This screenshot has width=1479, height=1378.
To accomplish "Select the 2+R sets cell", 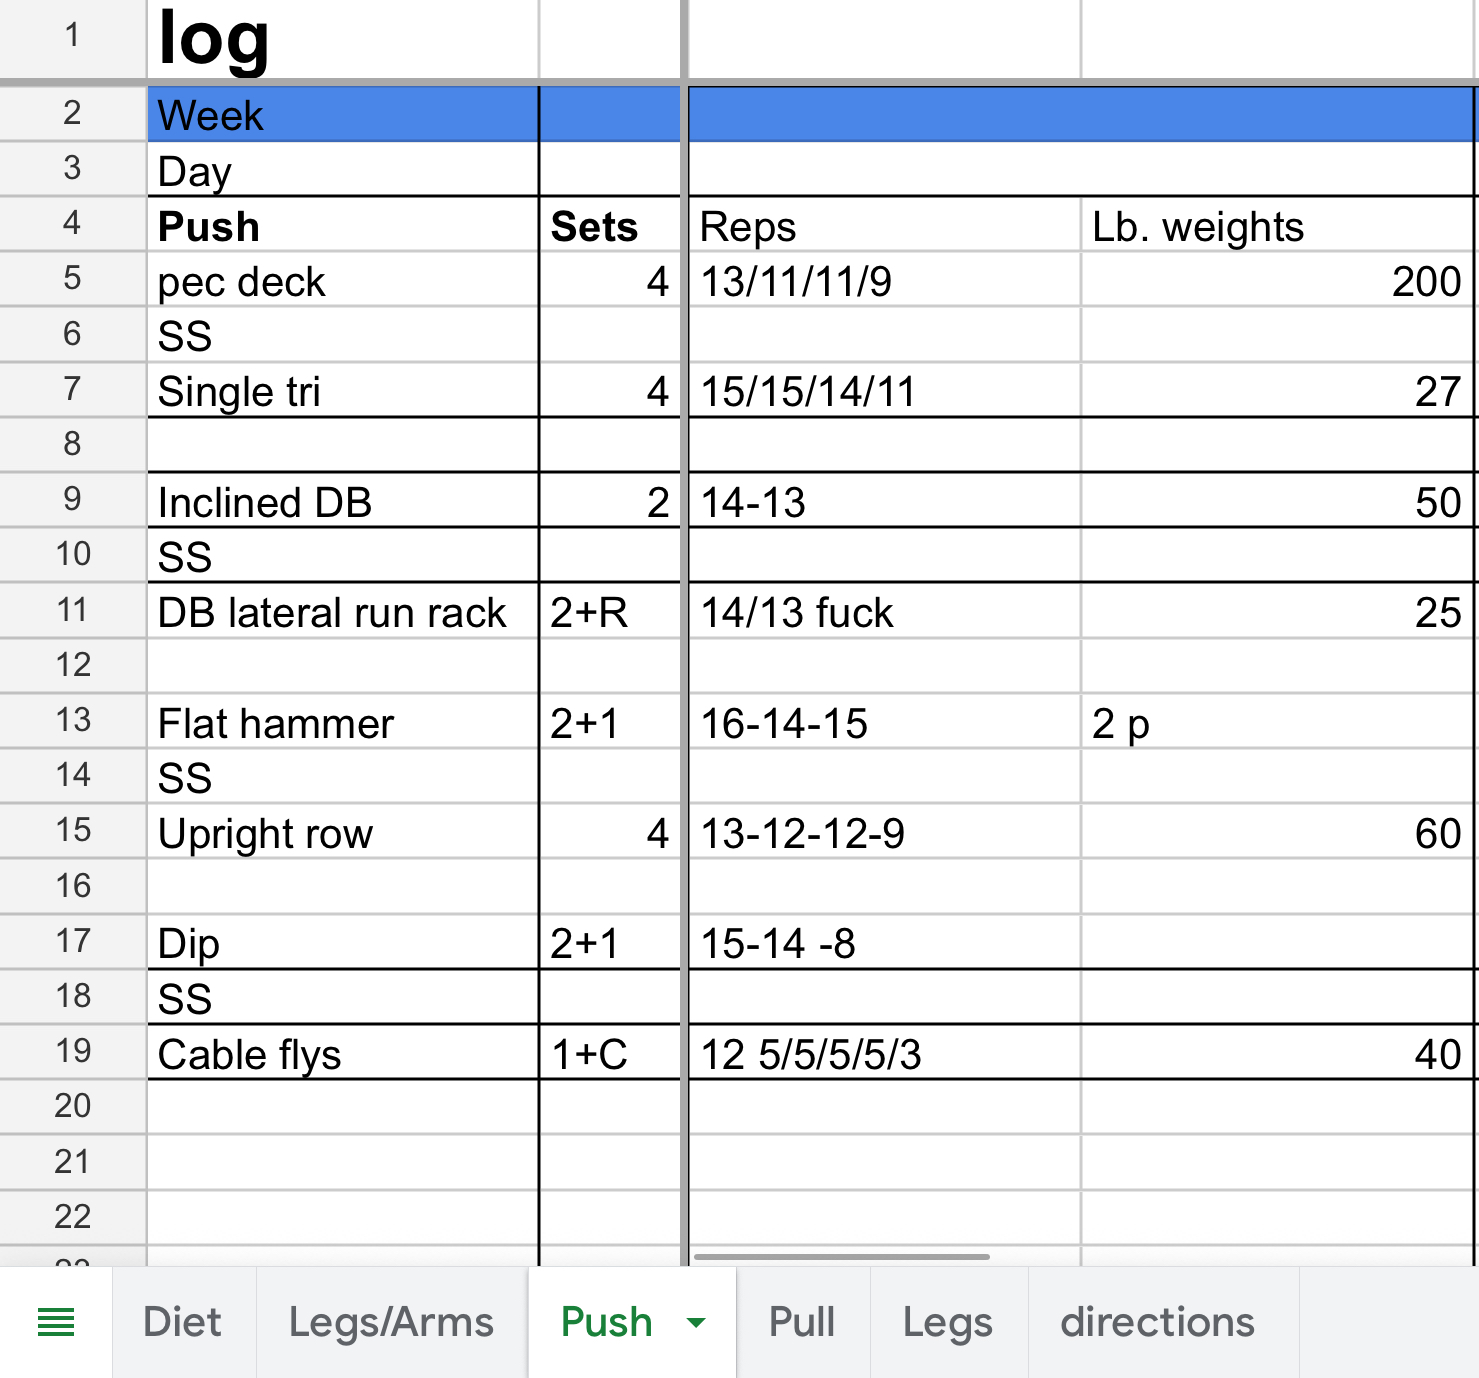I will point(608,612).
